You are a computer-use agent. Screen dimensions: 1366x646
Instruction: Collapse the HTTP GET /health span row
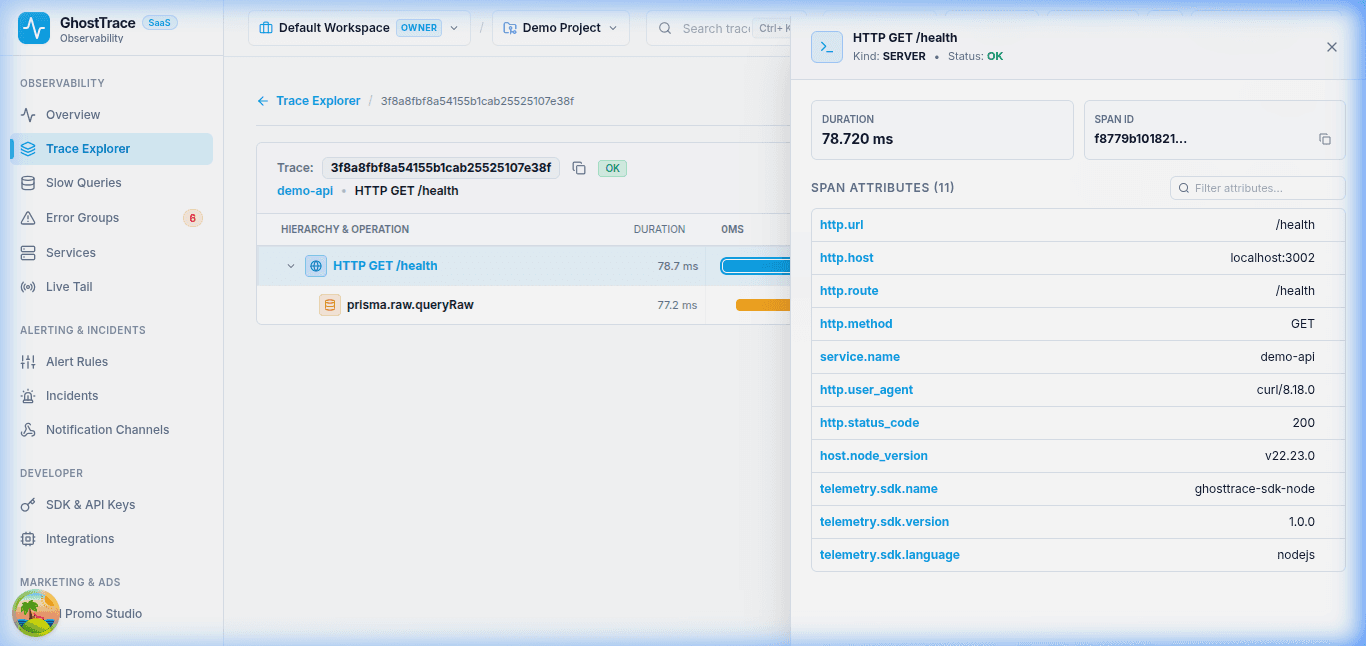coord(291,266)
